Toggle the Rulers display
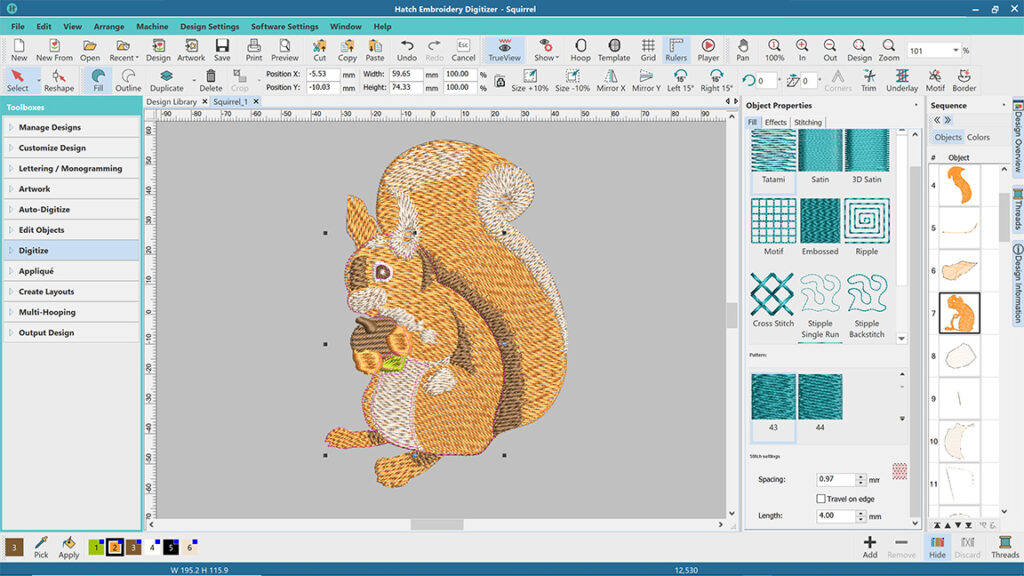Screen dimensions: 1024x576 click(676, 50)
